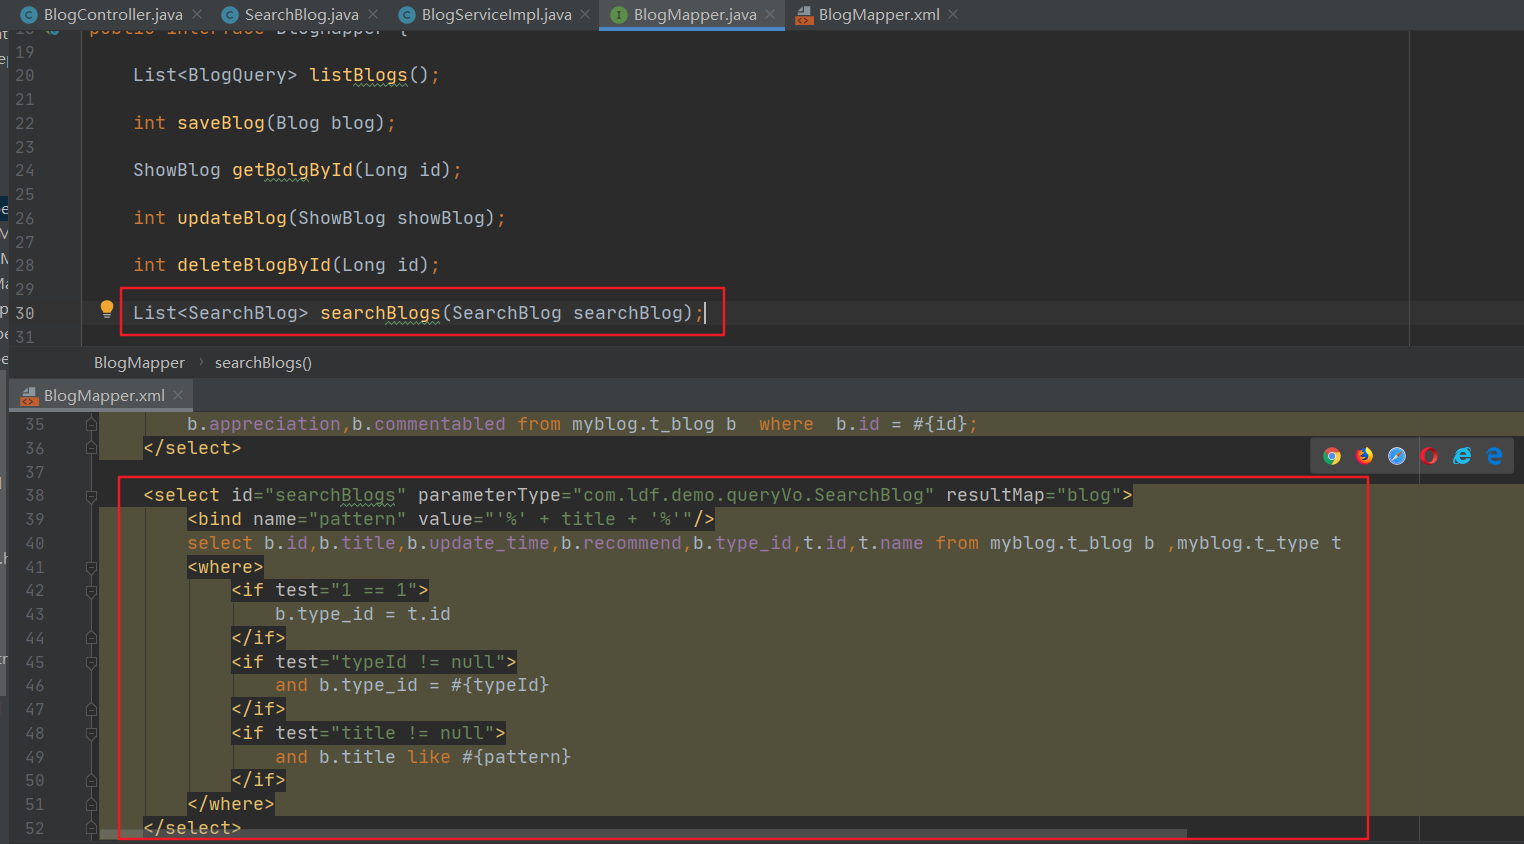Click the searchBlogs method name in Java

point(380,313)
